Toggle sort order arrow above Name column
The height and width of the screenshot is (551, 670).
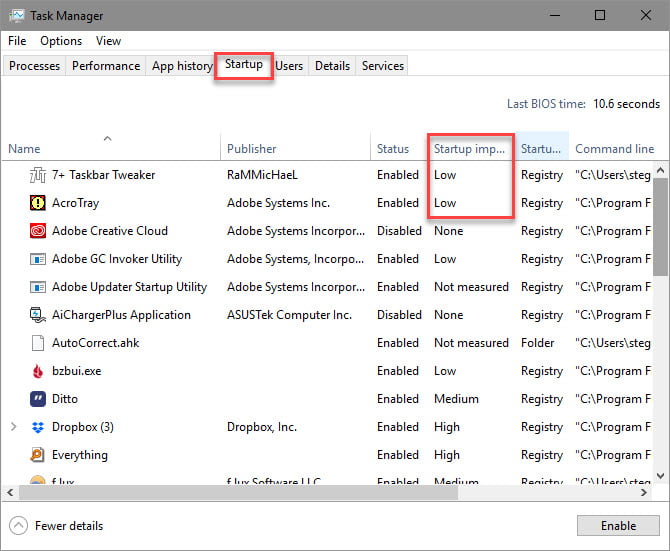(x=108, y=138)
